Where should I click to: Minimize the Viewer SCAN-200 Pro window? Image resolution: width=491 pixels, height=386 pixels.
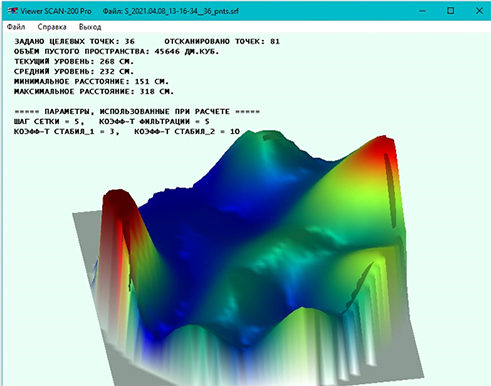(x=422, y=11)
